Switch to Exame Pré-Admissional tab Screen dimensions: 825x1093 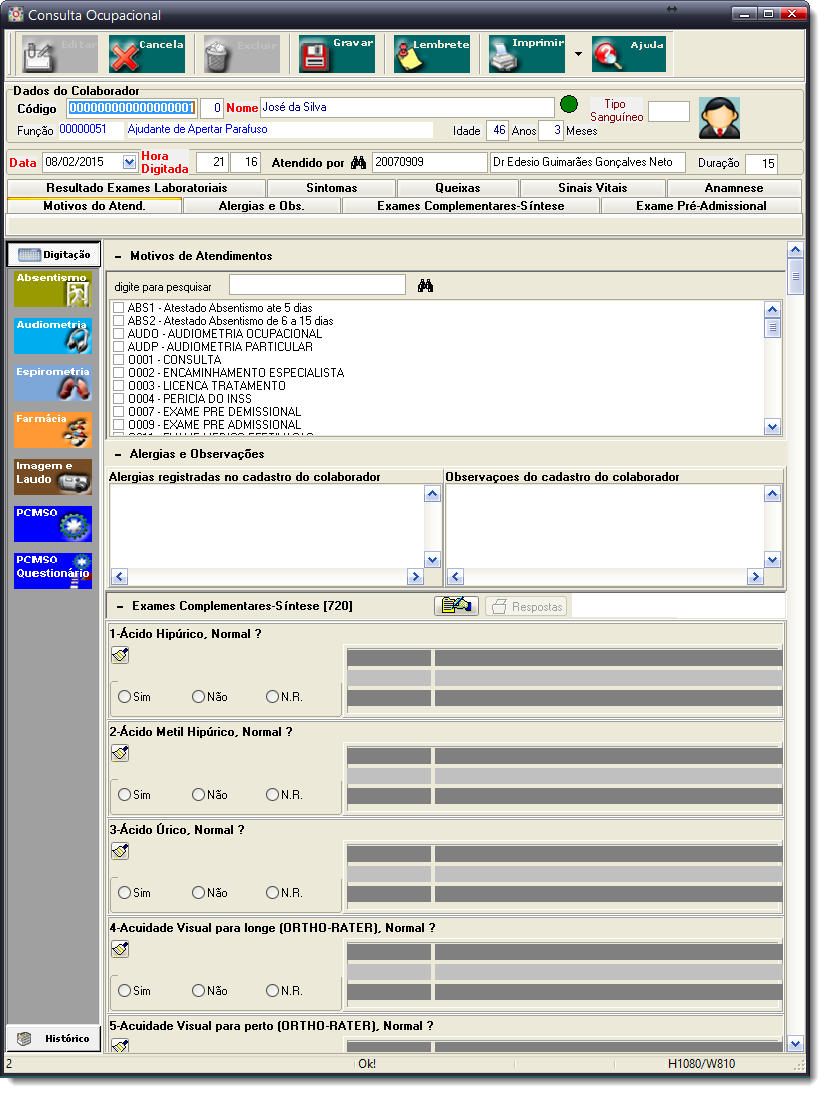701,206
